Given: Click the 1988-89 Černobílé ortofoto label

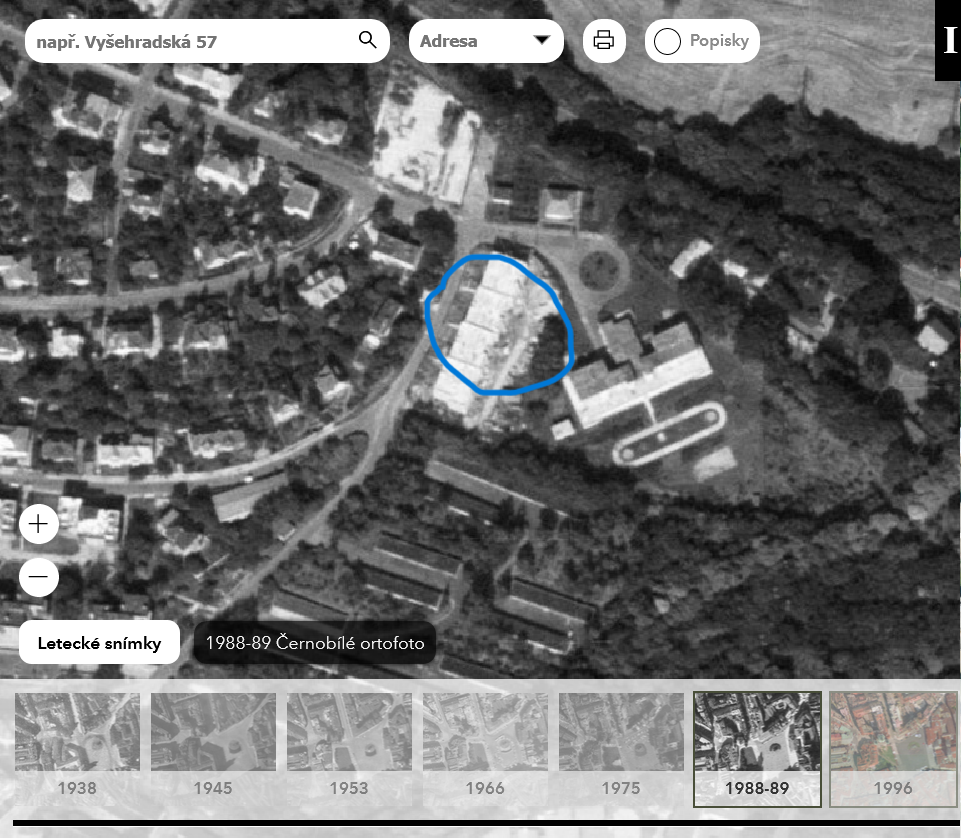Looking at the screenshot, I should click(x=315, y=643).
